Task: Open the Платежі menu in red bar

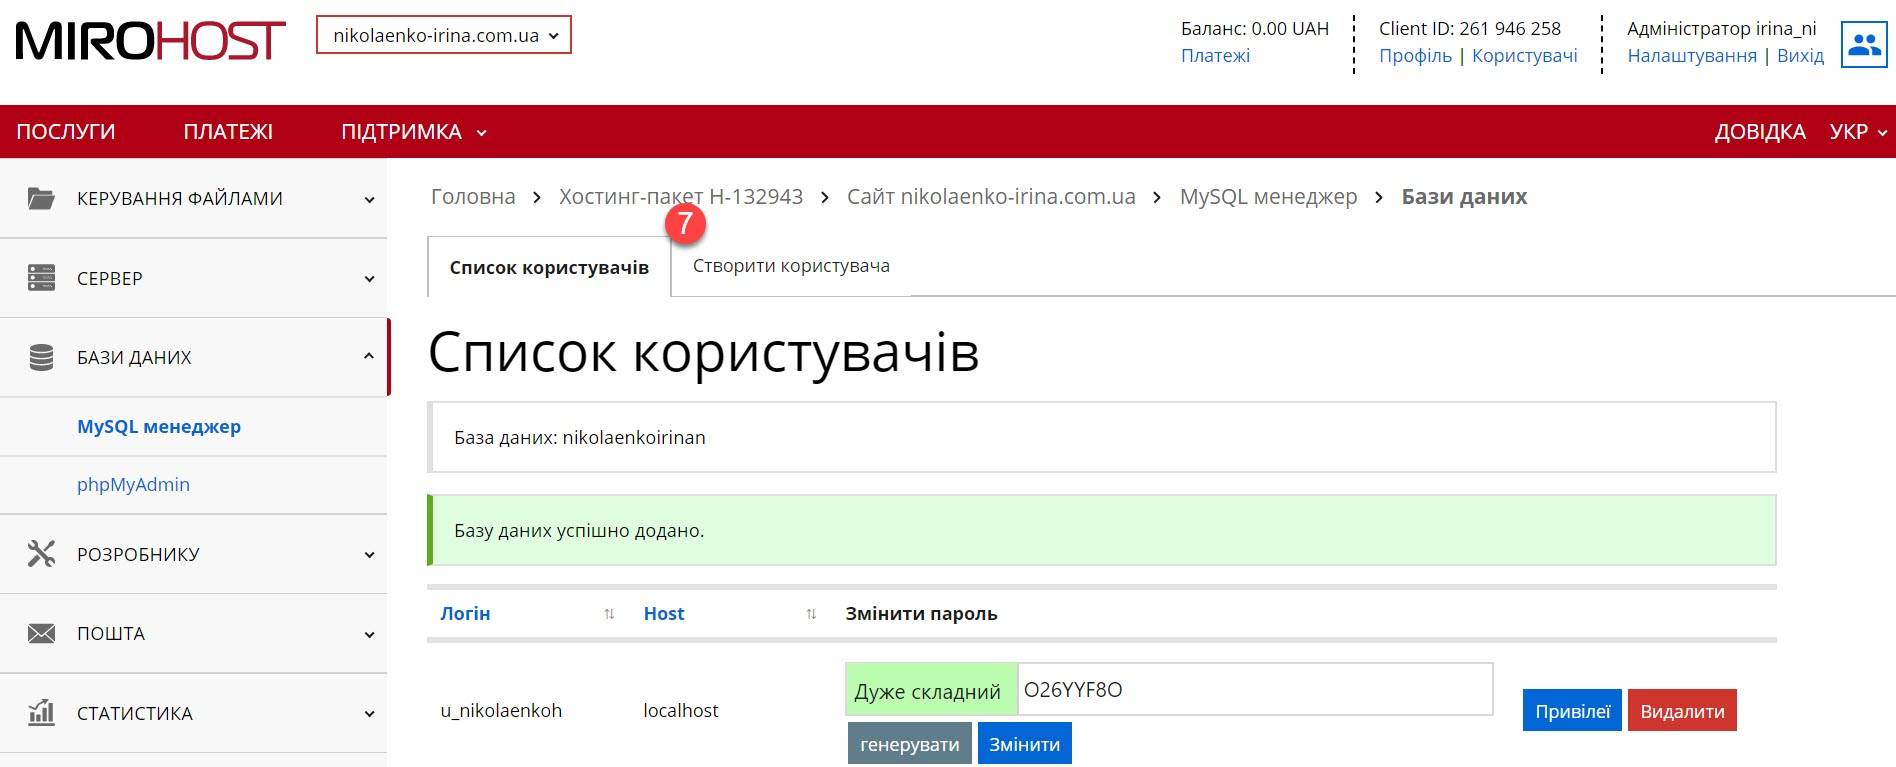Action: pyautogui.click(x=228, y=132)
